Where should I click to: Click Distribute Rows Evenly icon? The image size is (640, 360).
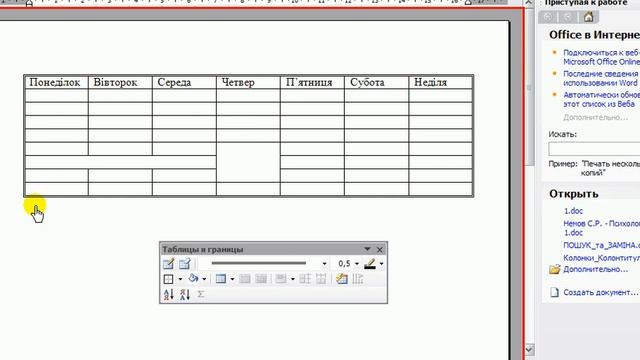point(305,279)
